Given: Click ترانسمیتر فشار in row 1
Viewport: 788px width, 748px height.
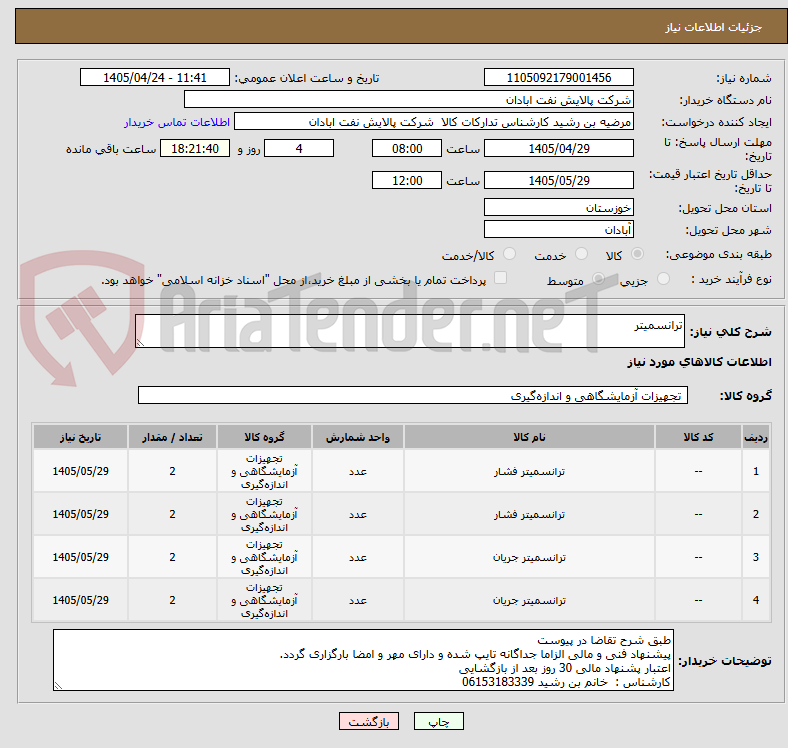Looking at the screenshot, I should coord(529,472).
